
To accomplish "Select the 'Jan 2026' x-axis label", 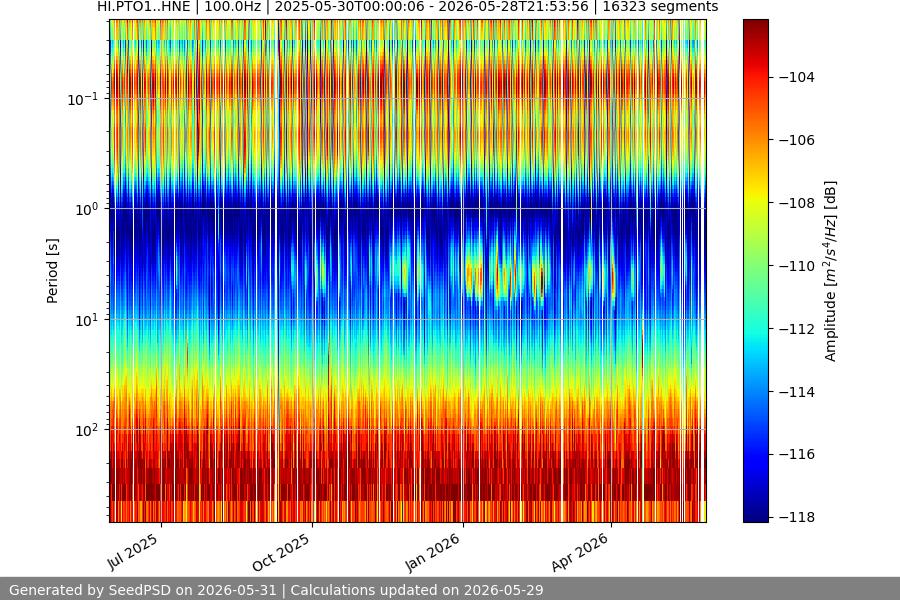I will pyautogui.click(x=432, y=552).
